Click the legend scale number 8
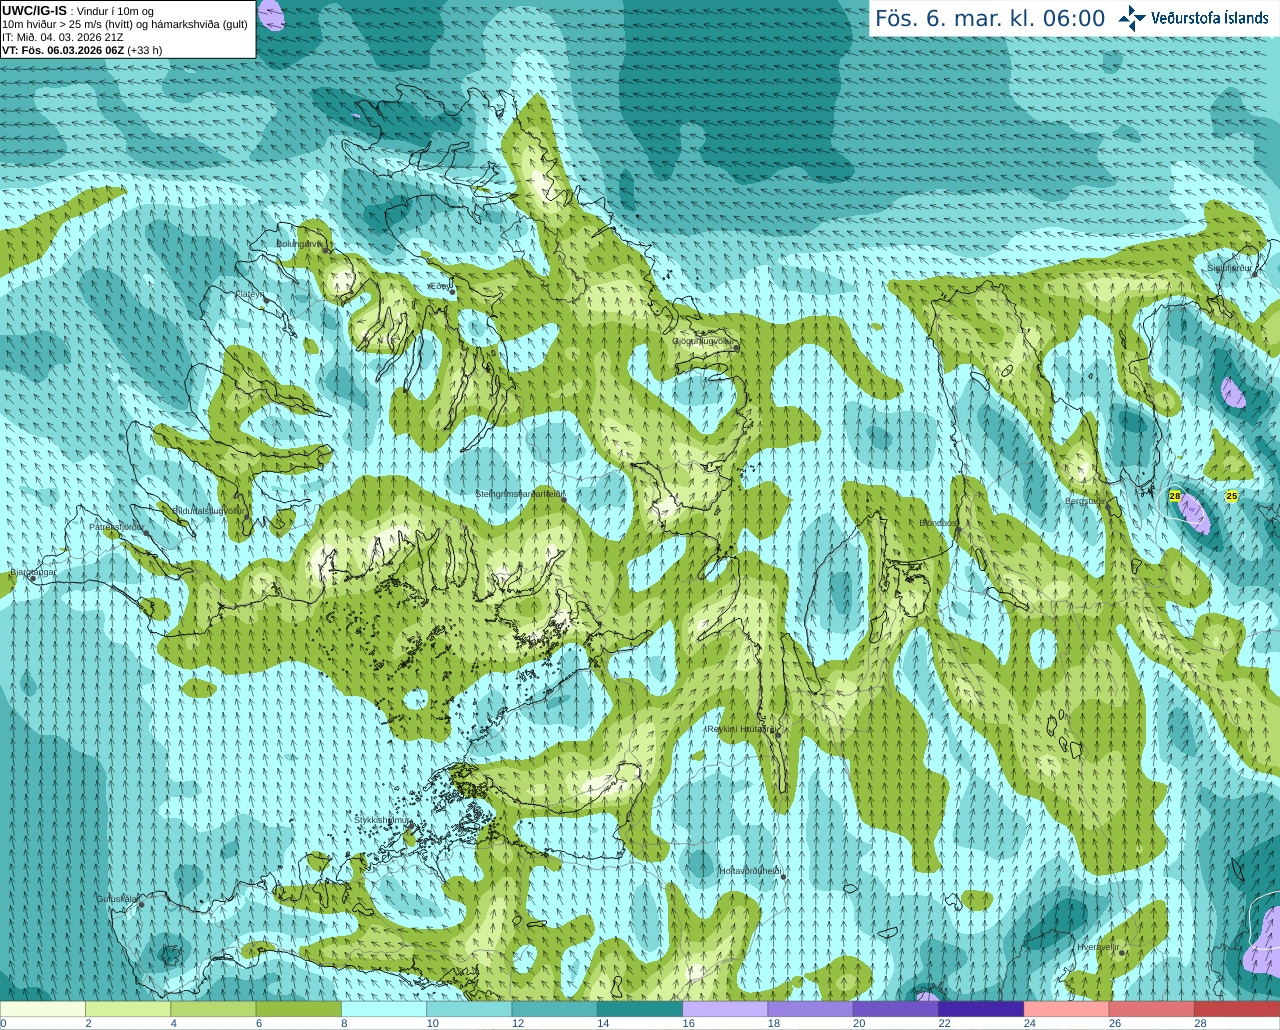 pyautogui.click(x=345, y=1023)
